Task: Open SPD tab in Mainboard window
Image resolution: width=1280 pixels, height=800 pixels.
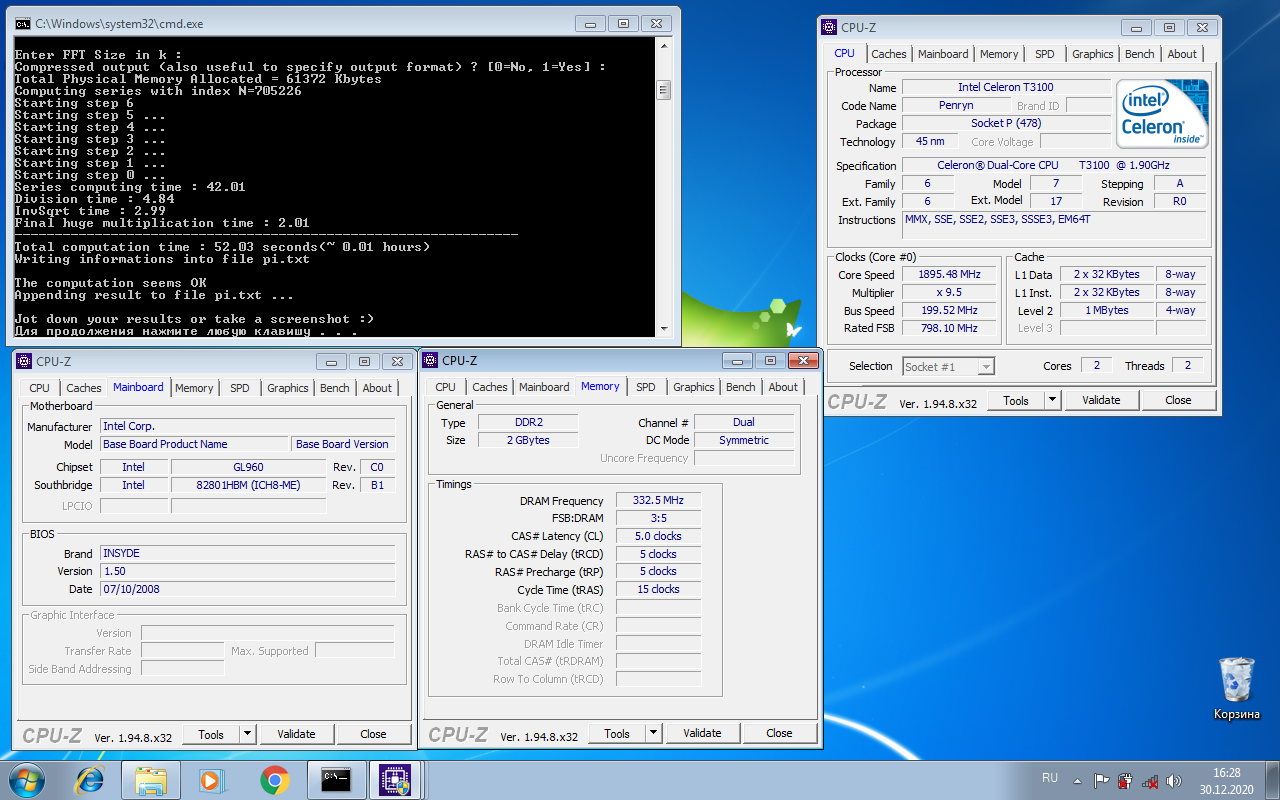Action: (240, 388)
